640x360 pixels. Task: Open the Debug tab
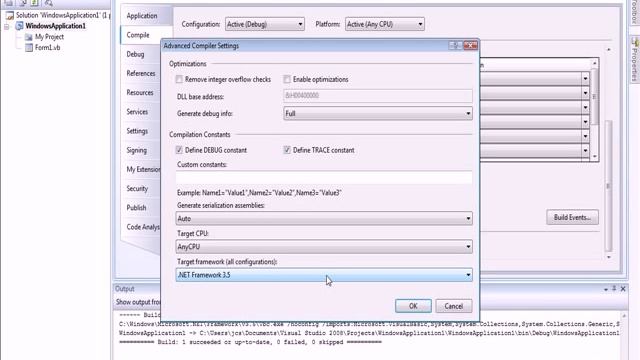(135, 54)
